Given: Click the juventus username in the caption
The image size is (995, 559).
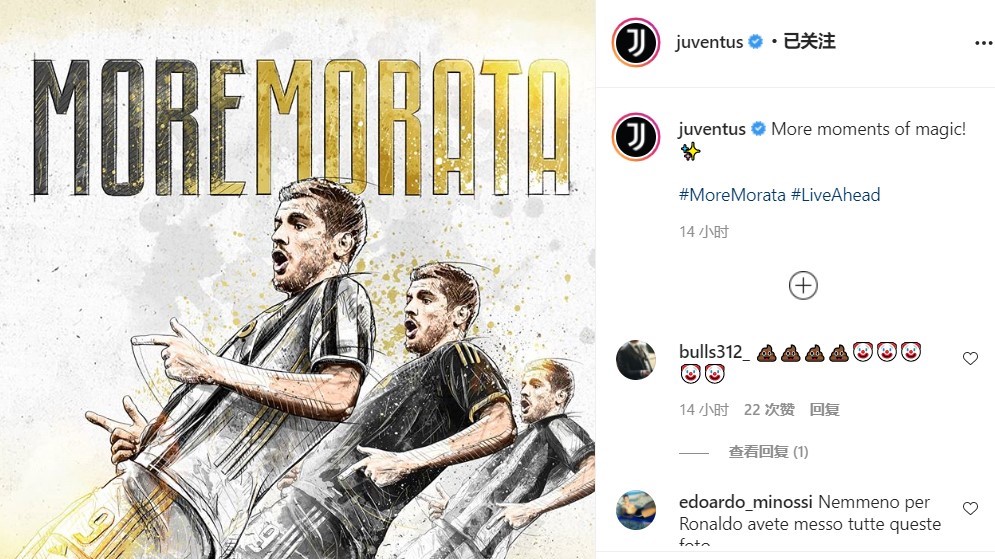Looking at the screenshot, I should point(712,129).
